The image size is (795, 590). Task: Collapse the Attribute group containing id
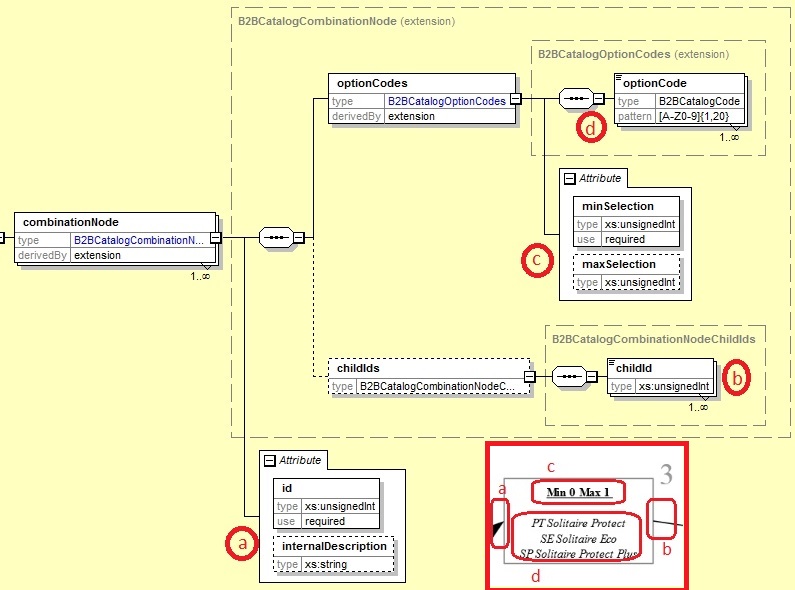[x=268, y=460]
